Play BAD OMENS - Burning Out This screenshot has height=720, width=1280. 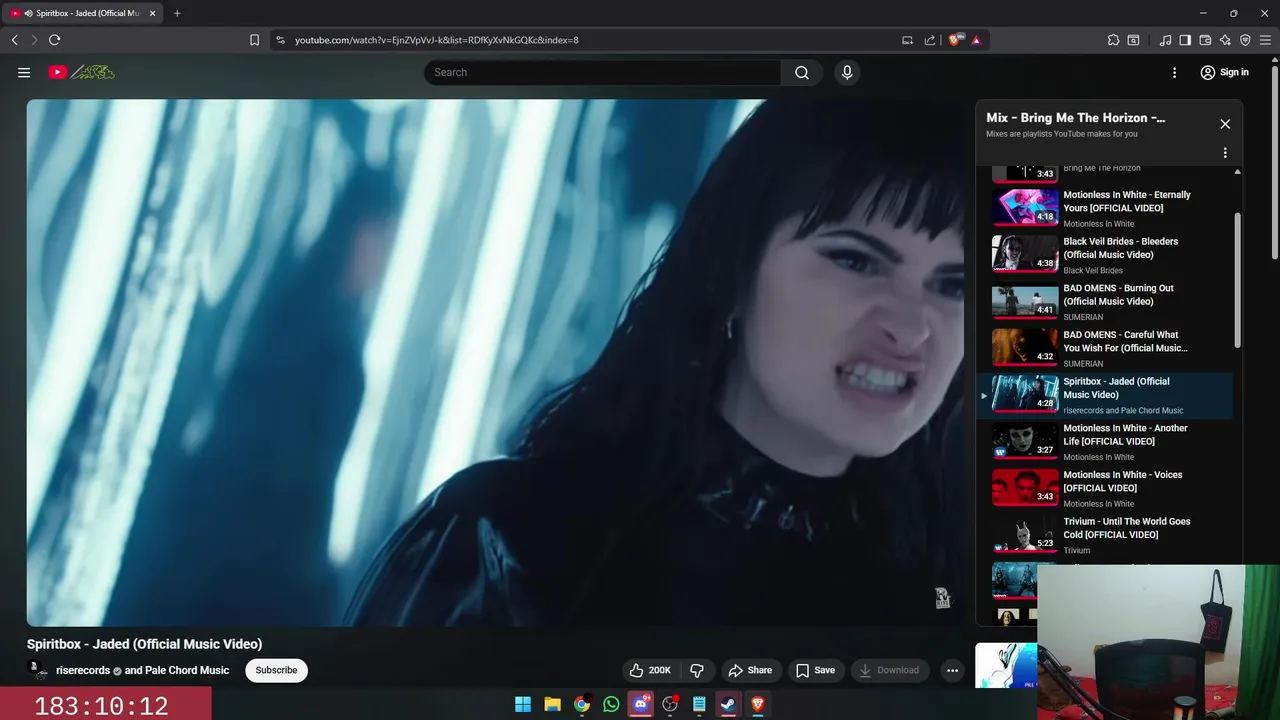[1105, 301]
